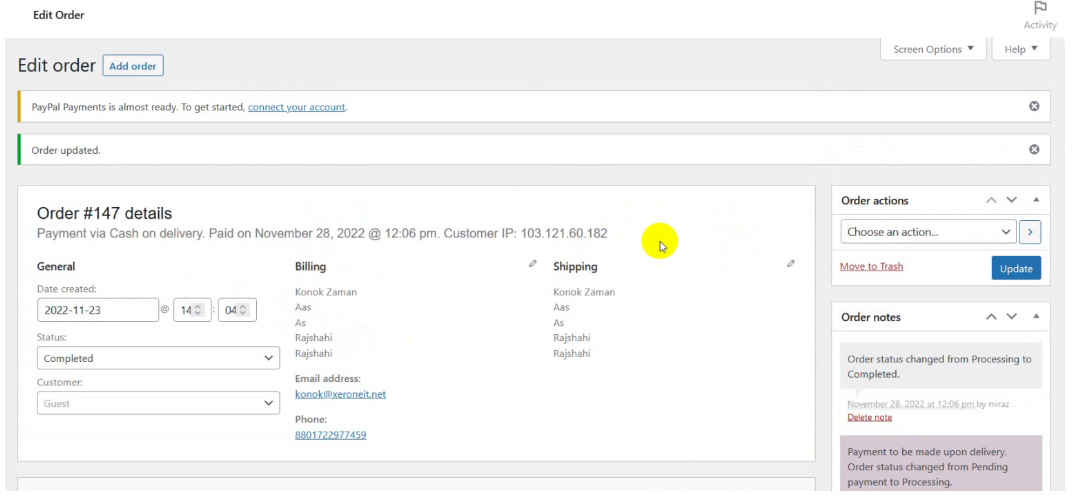This screenshot has width=1074, height=502.
Task: Apply the chosen order action arrow button
Action: click(1029, 232)
